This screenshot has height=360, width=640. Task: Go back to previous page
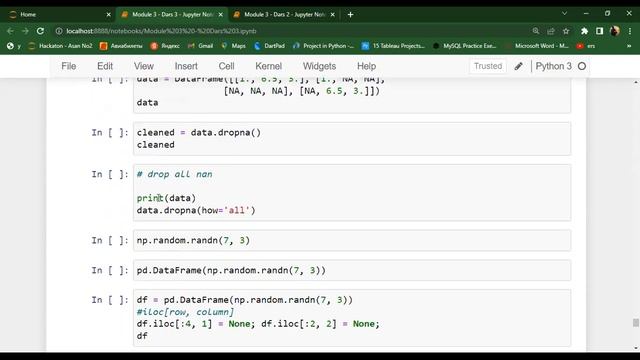point(10,31)
